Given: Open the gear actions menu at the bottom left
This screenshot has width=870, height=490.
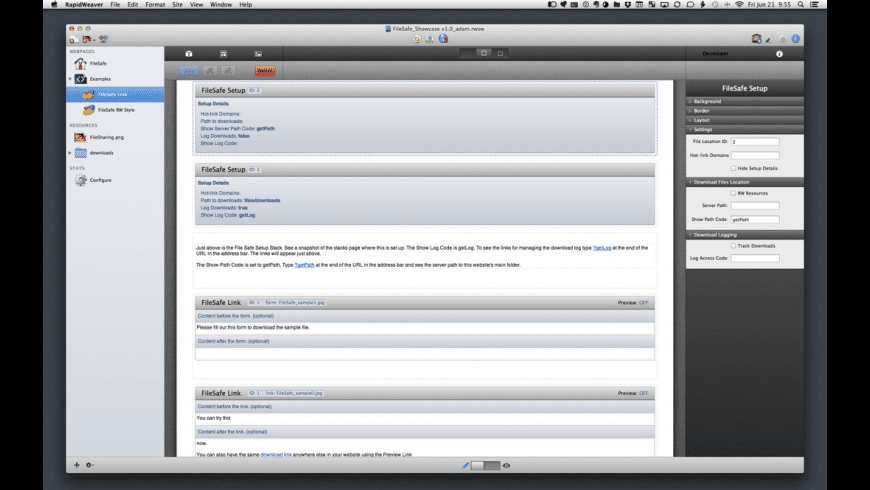Looking at the screenshot, I should click(89, 465).
